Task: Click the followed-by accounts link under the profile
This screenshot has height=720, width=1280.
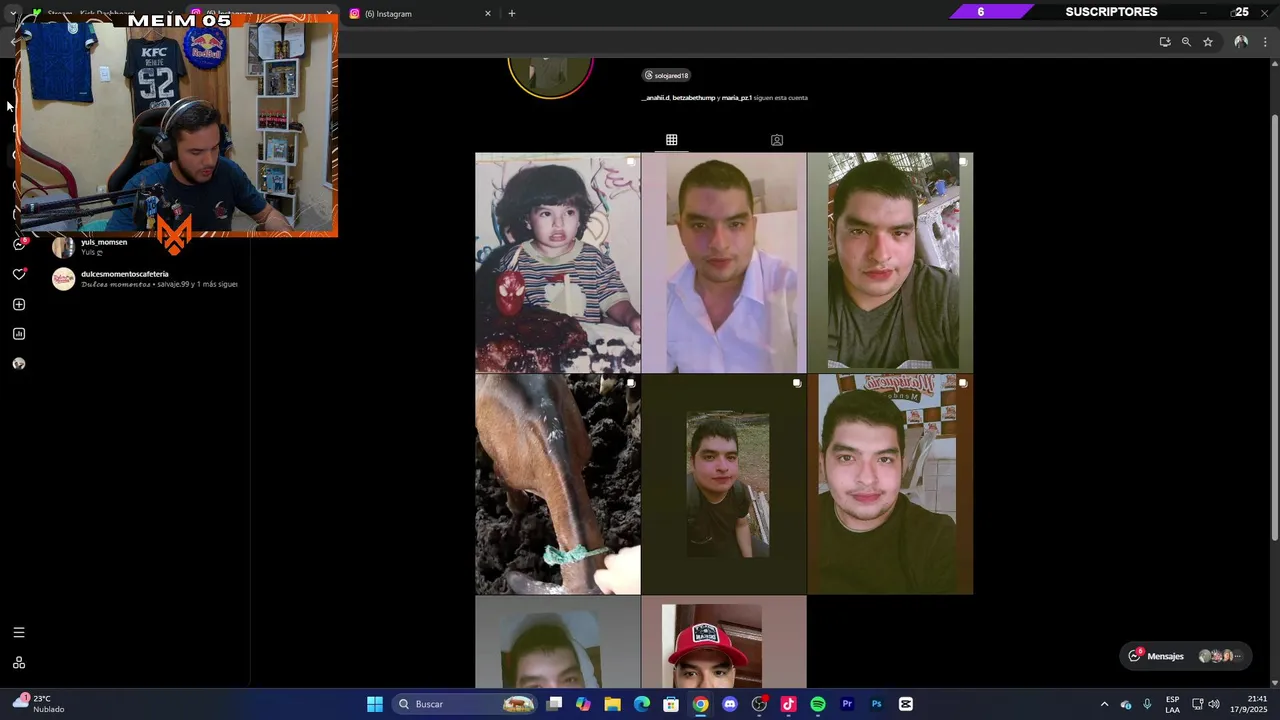Action: pos(724,98)
